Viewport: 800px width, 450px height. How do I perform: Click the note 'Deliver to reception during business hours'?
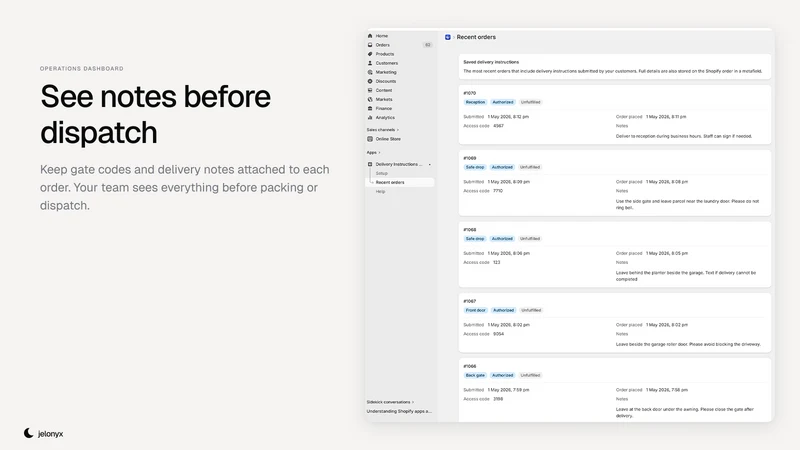coord(684,136)
